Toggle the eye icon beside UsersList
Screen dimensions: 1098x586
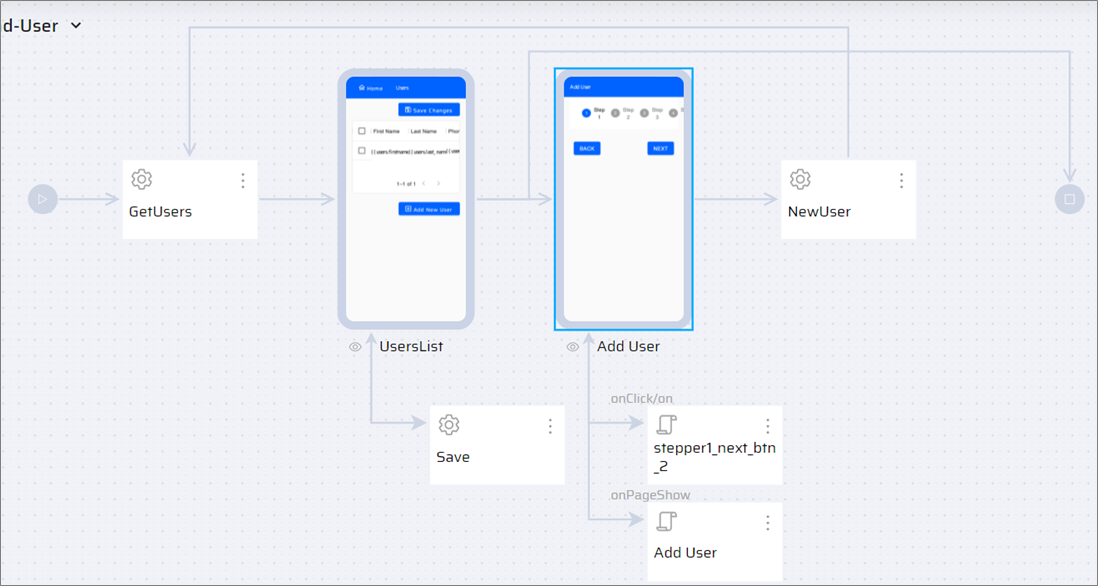(x=354, y=346)
